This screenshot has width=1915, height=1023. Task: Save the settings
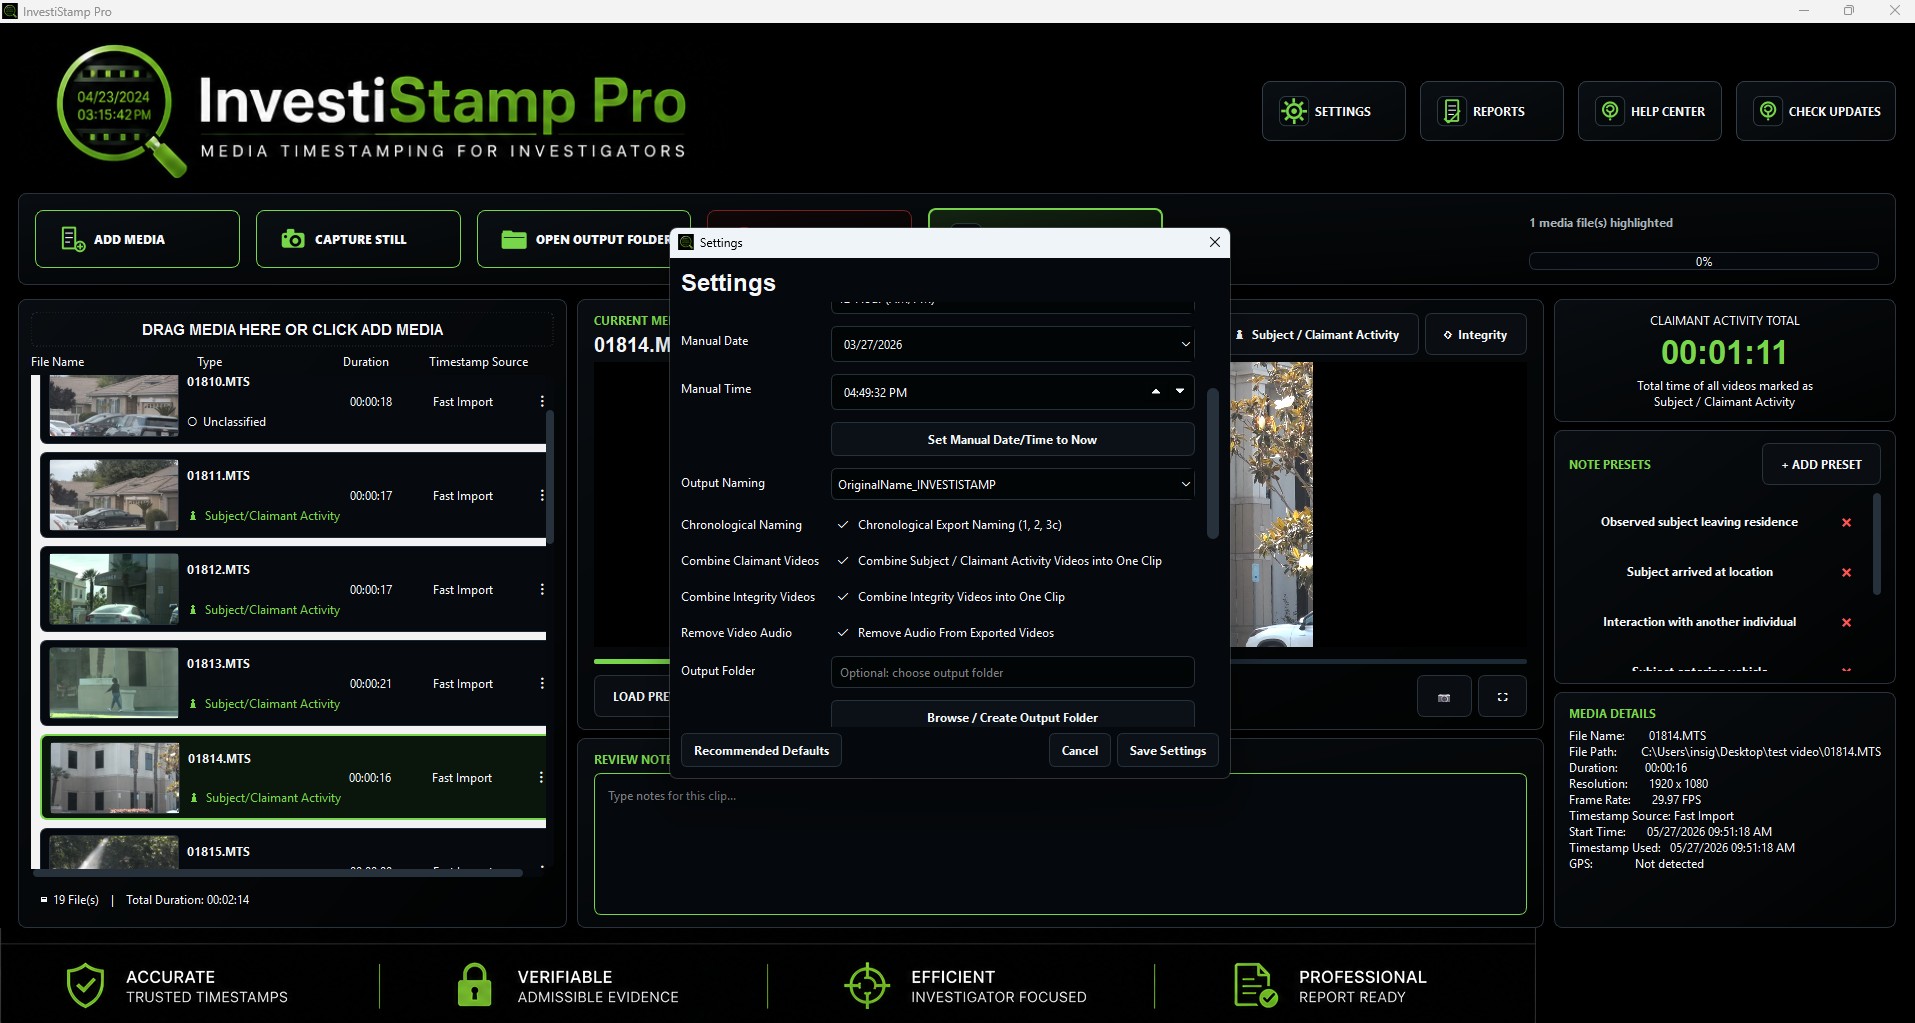pyautogui.click(x=1167, y=750)
